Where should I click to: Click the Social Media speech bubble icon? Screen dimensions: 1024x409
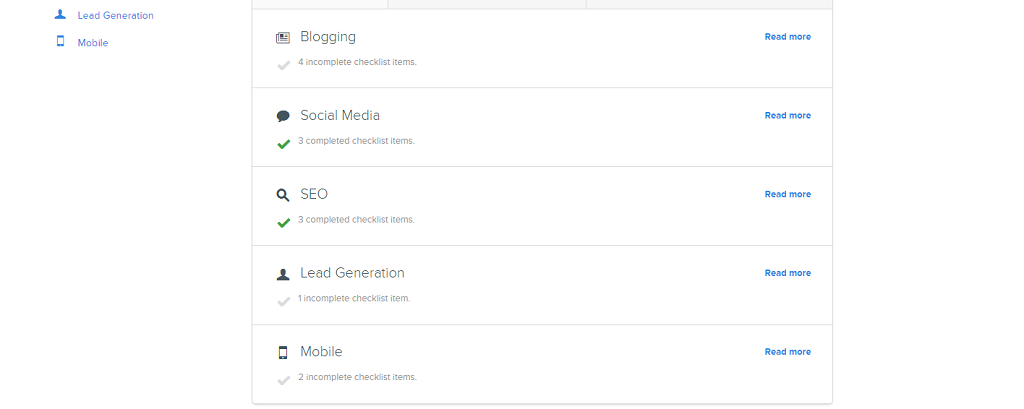[283, 116]
